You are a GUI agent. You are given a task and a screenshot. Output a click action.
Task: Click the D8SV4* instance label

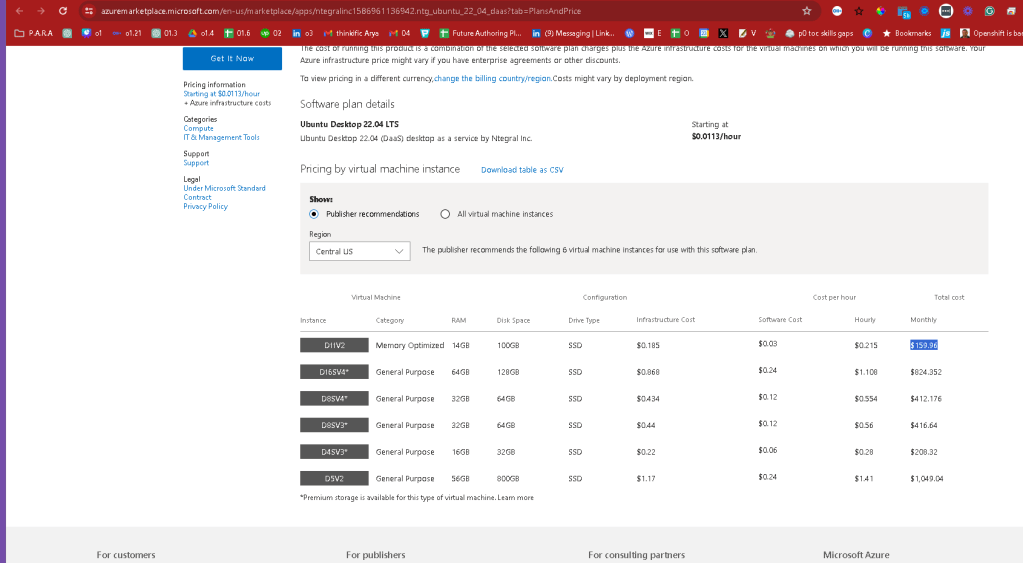click(x=334, y=399)
